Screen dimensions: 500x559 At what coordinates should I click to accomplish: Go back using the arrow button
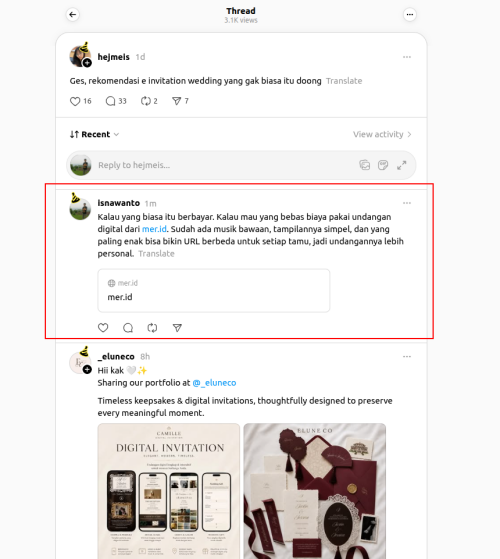pyautogui.click(x=73, y=15)
